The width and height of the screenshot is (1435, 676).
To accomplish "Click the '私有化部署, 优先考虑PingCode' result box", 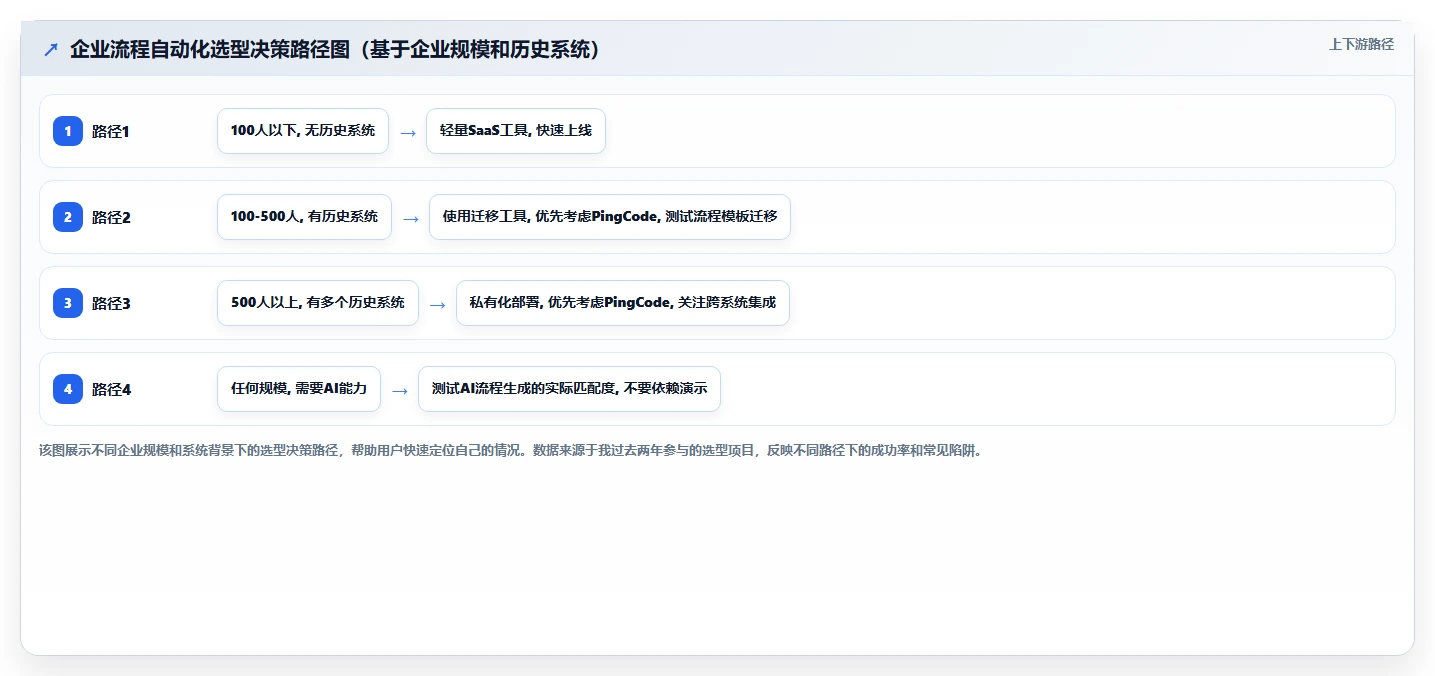I will tap(623, 303).
